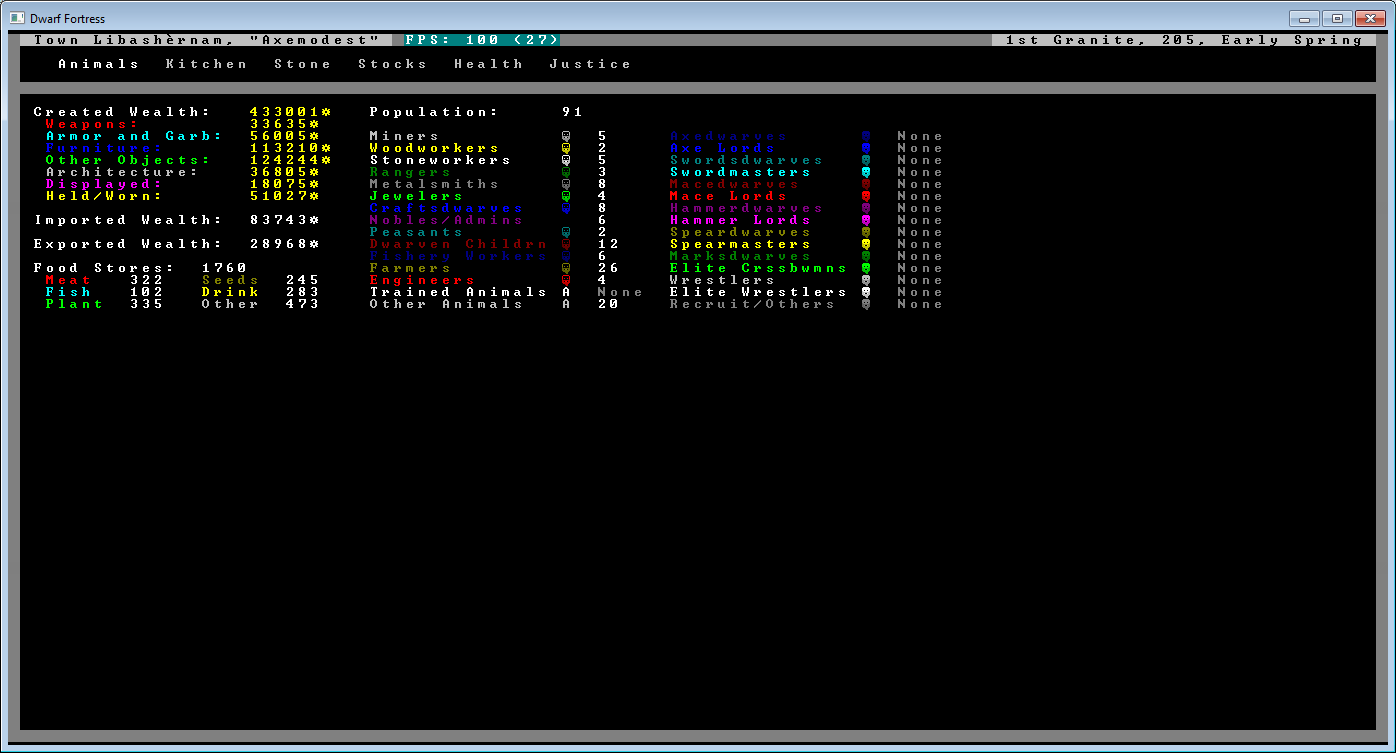Click the blue 'Furniture:' label
Viewport: 1396px width, 753px height.
pos(105,148)
